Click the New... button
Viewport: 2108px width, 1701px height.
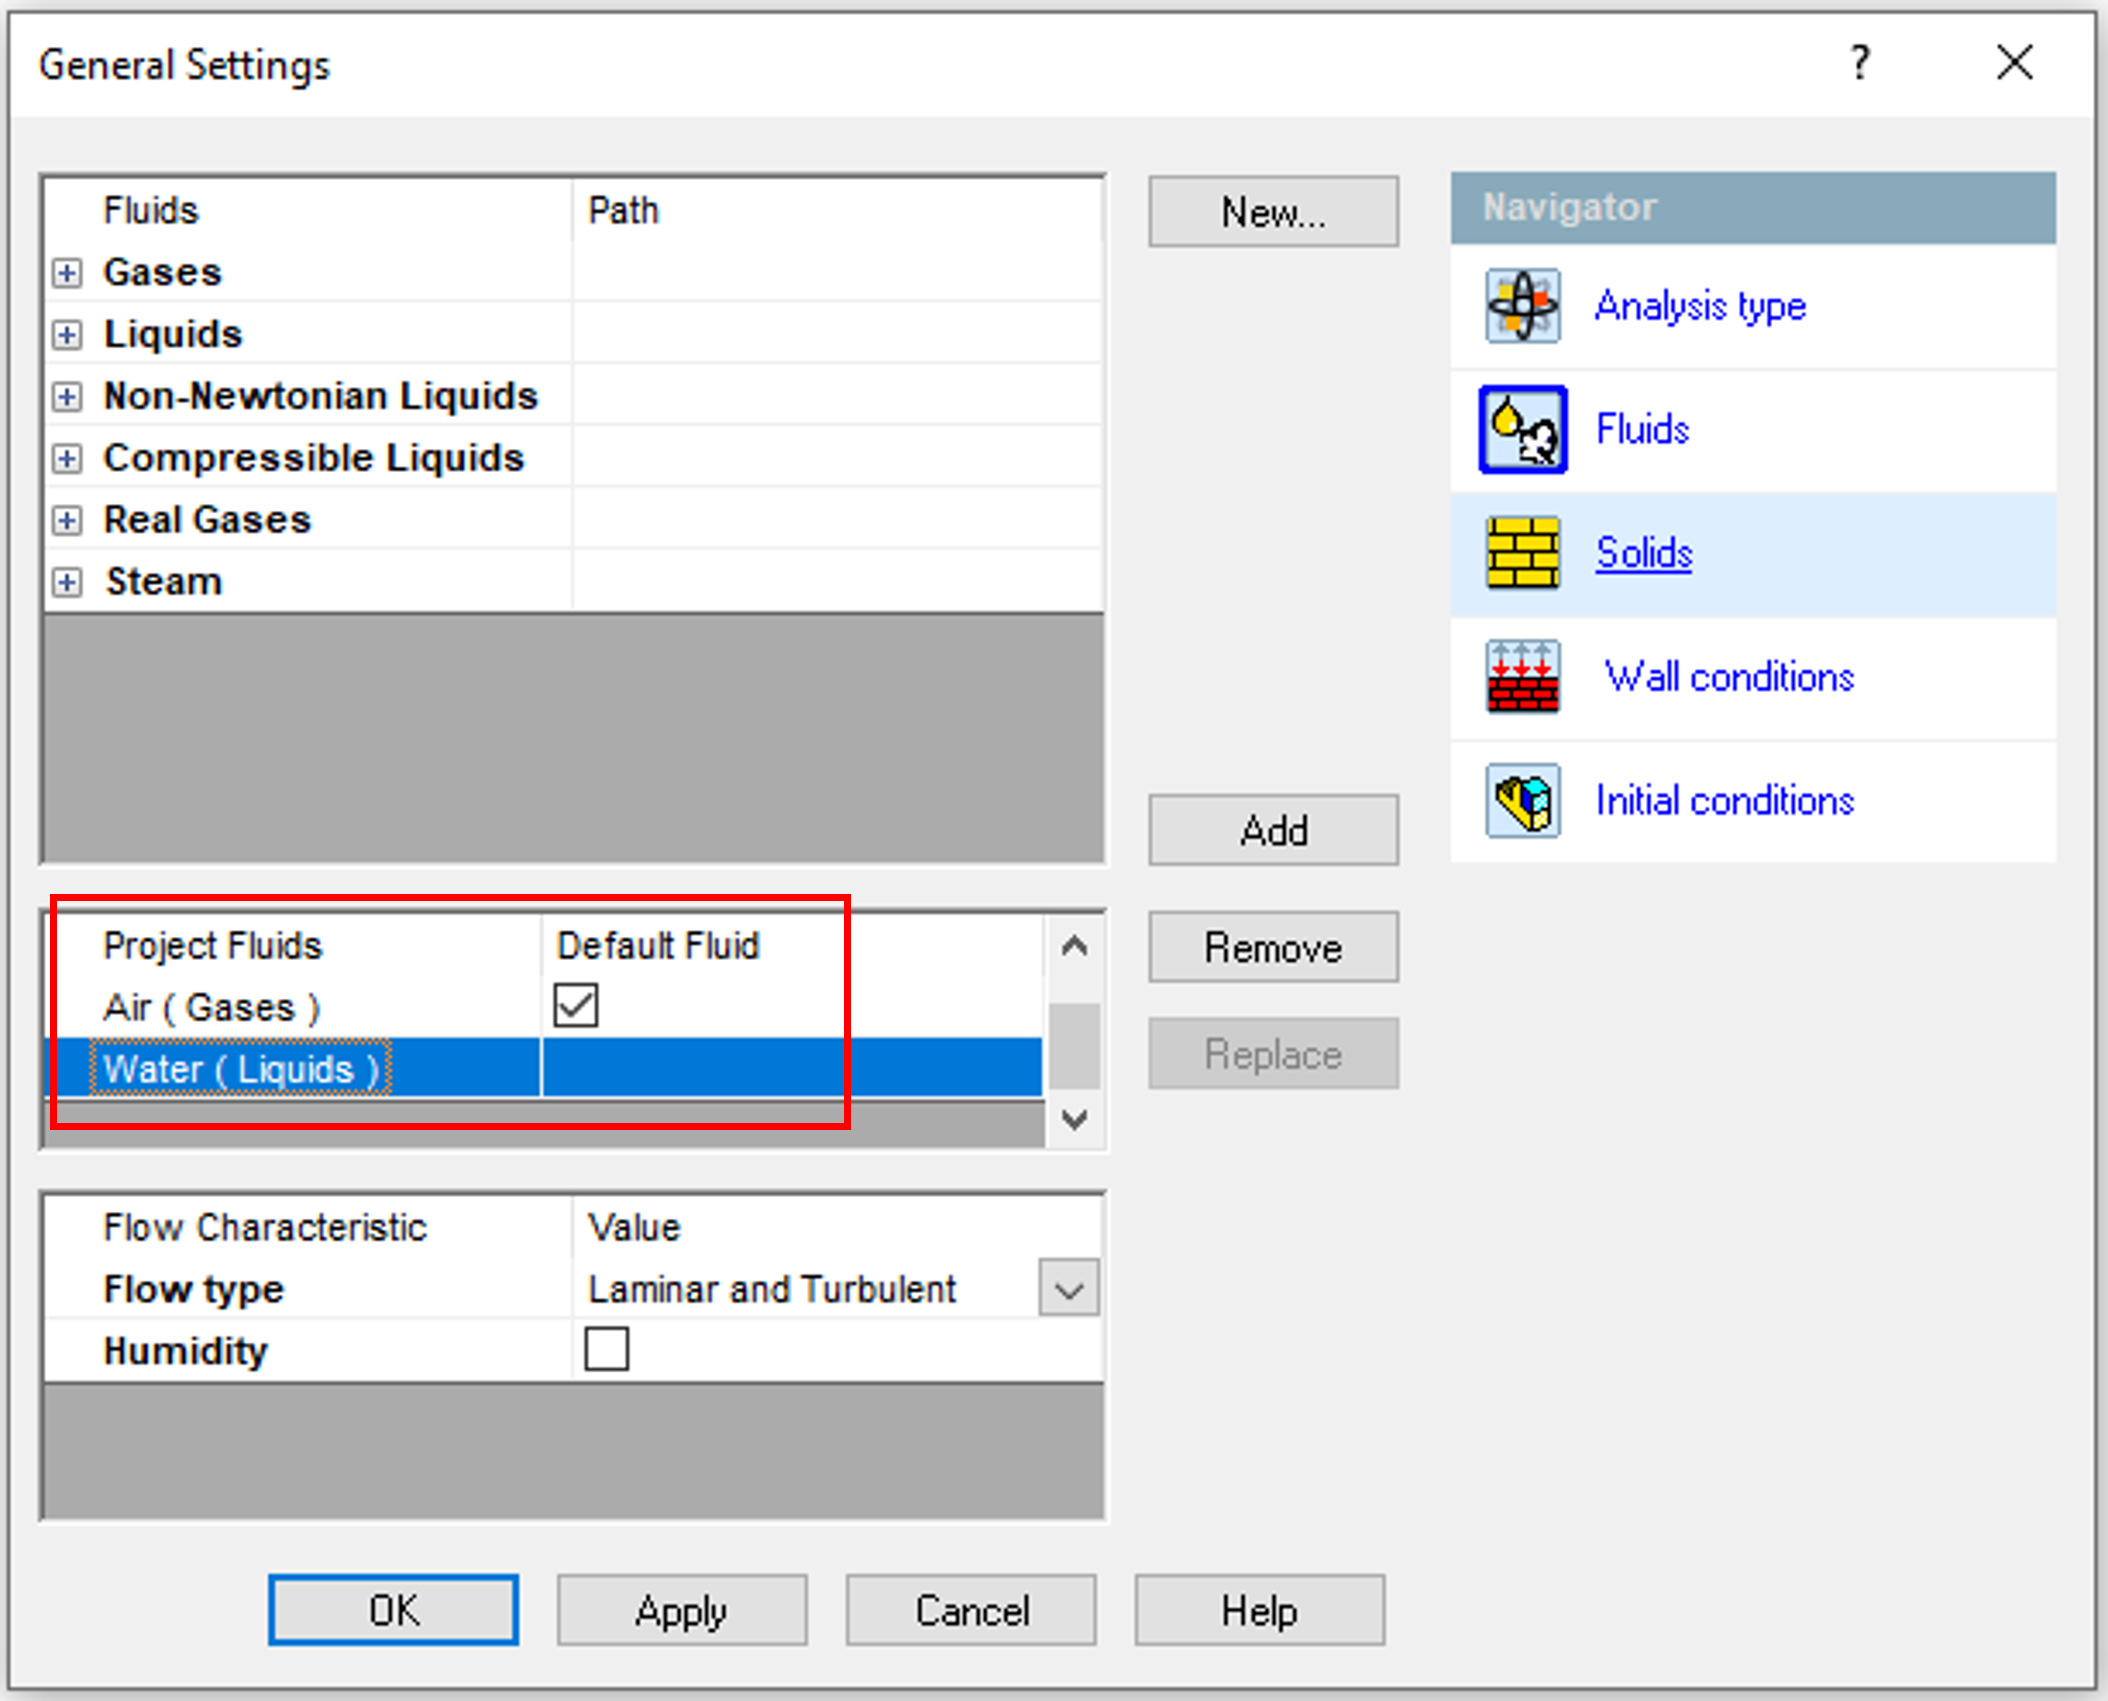[1273, 212]
